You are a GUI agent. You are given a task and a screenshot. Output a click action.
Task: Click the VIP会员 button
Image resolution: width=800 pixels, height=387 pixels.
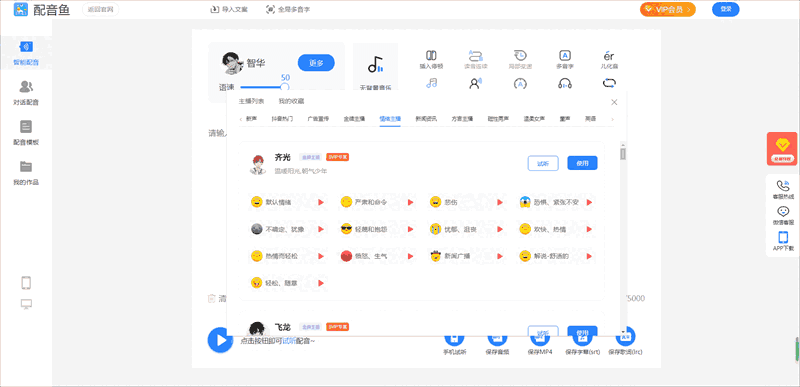point(668,9)
